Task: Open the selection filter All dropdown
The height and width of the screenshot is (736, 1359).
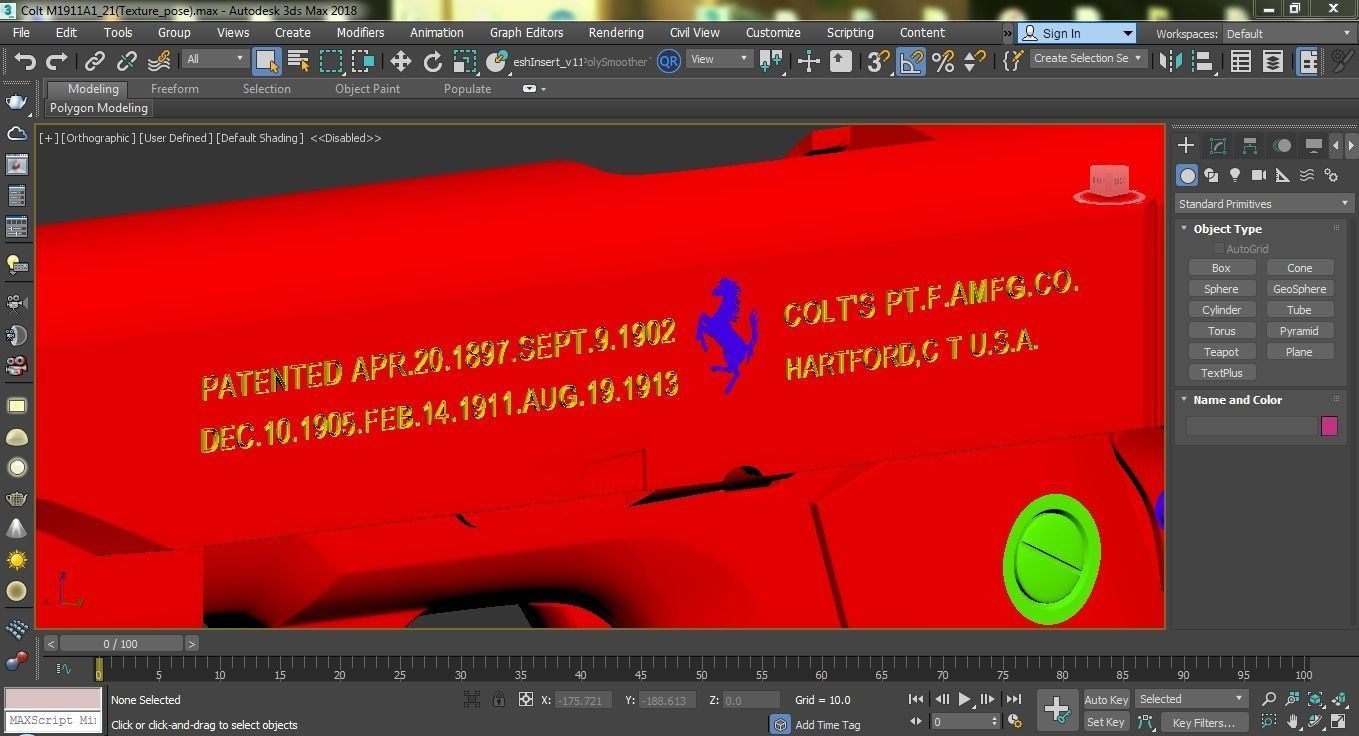Action: 215,59
